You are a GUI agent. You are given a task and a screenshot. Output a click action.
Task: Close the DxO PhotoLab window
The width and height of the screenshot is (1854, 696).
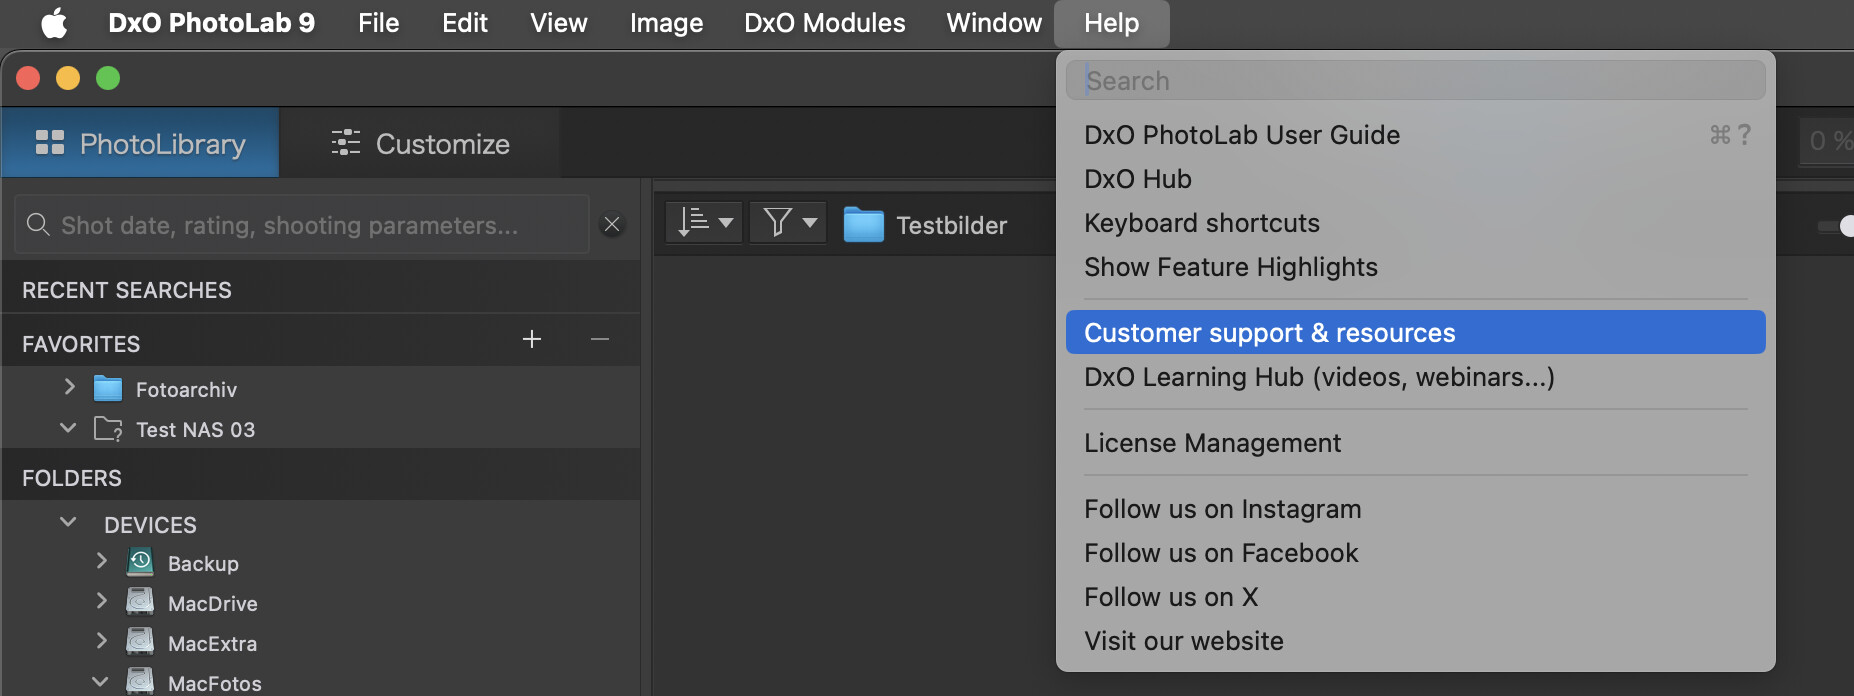(x=28, y=78)
